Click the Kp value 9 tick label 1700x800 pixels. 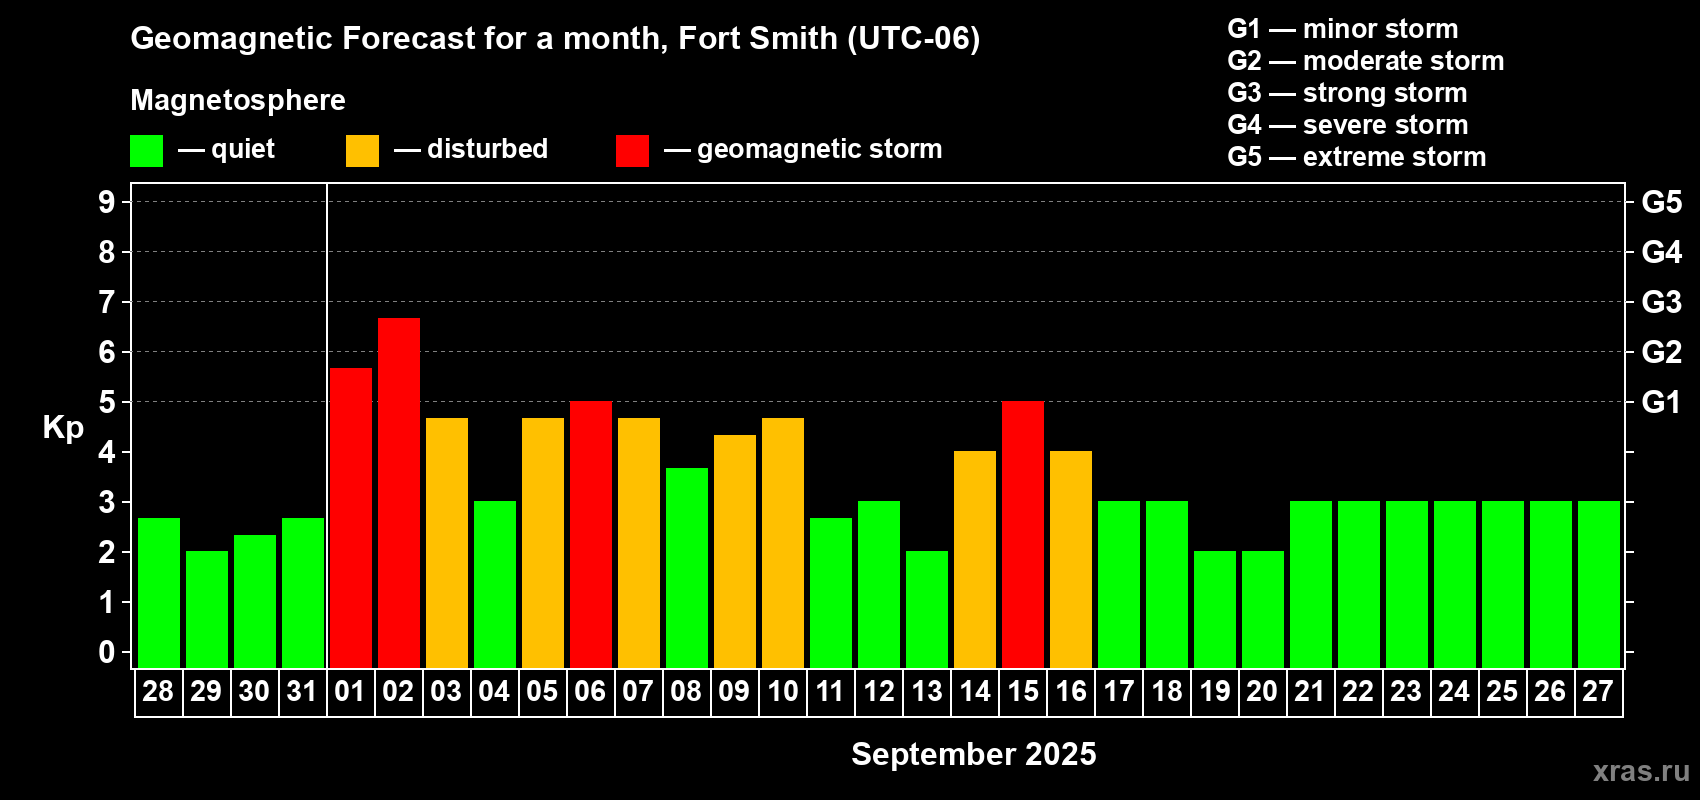(107, 202)
